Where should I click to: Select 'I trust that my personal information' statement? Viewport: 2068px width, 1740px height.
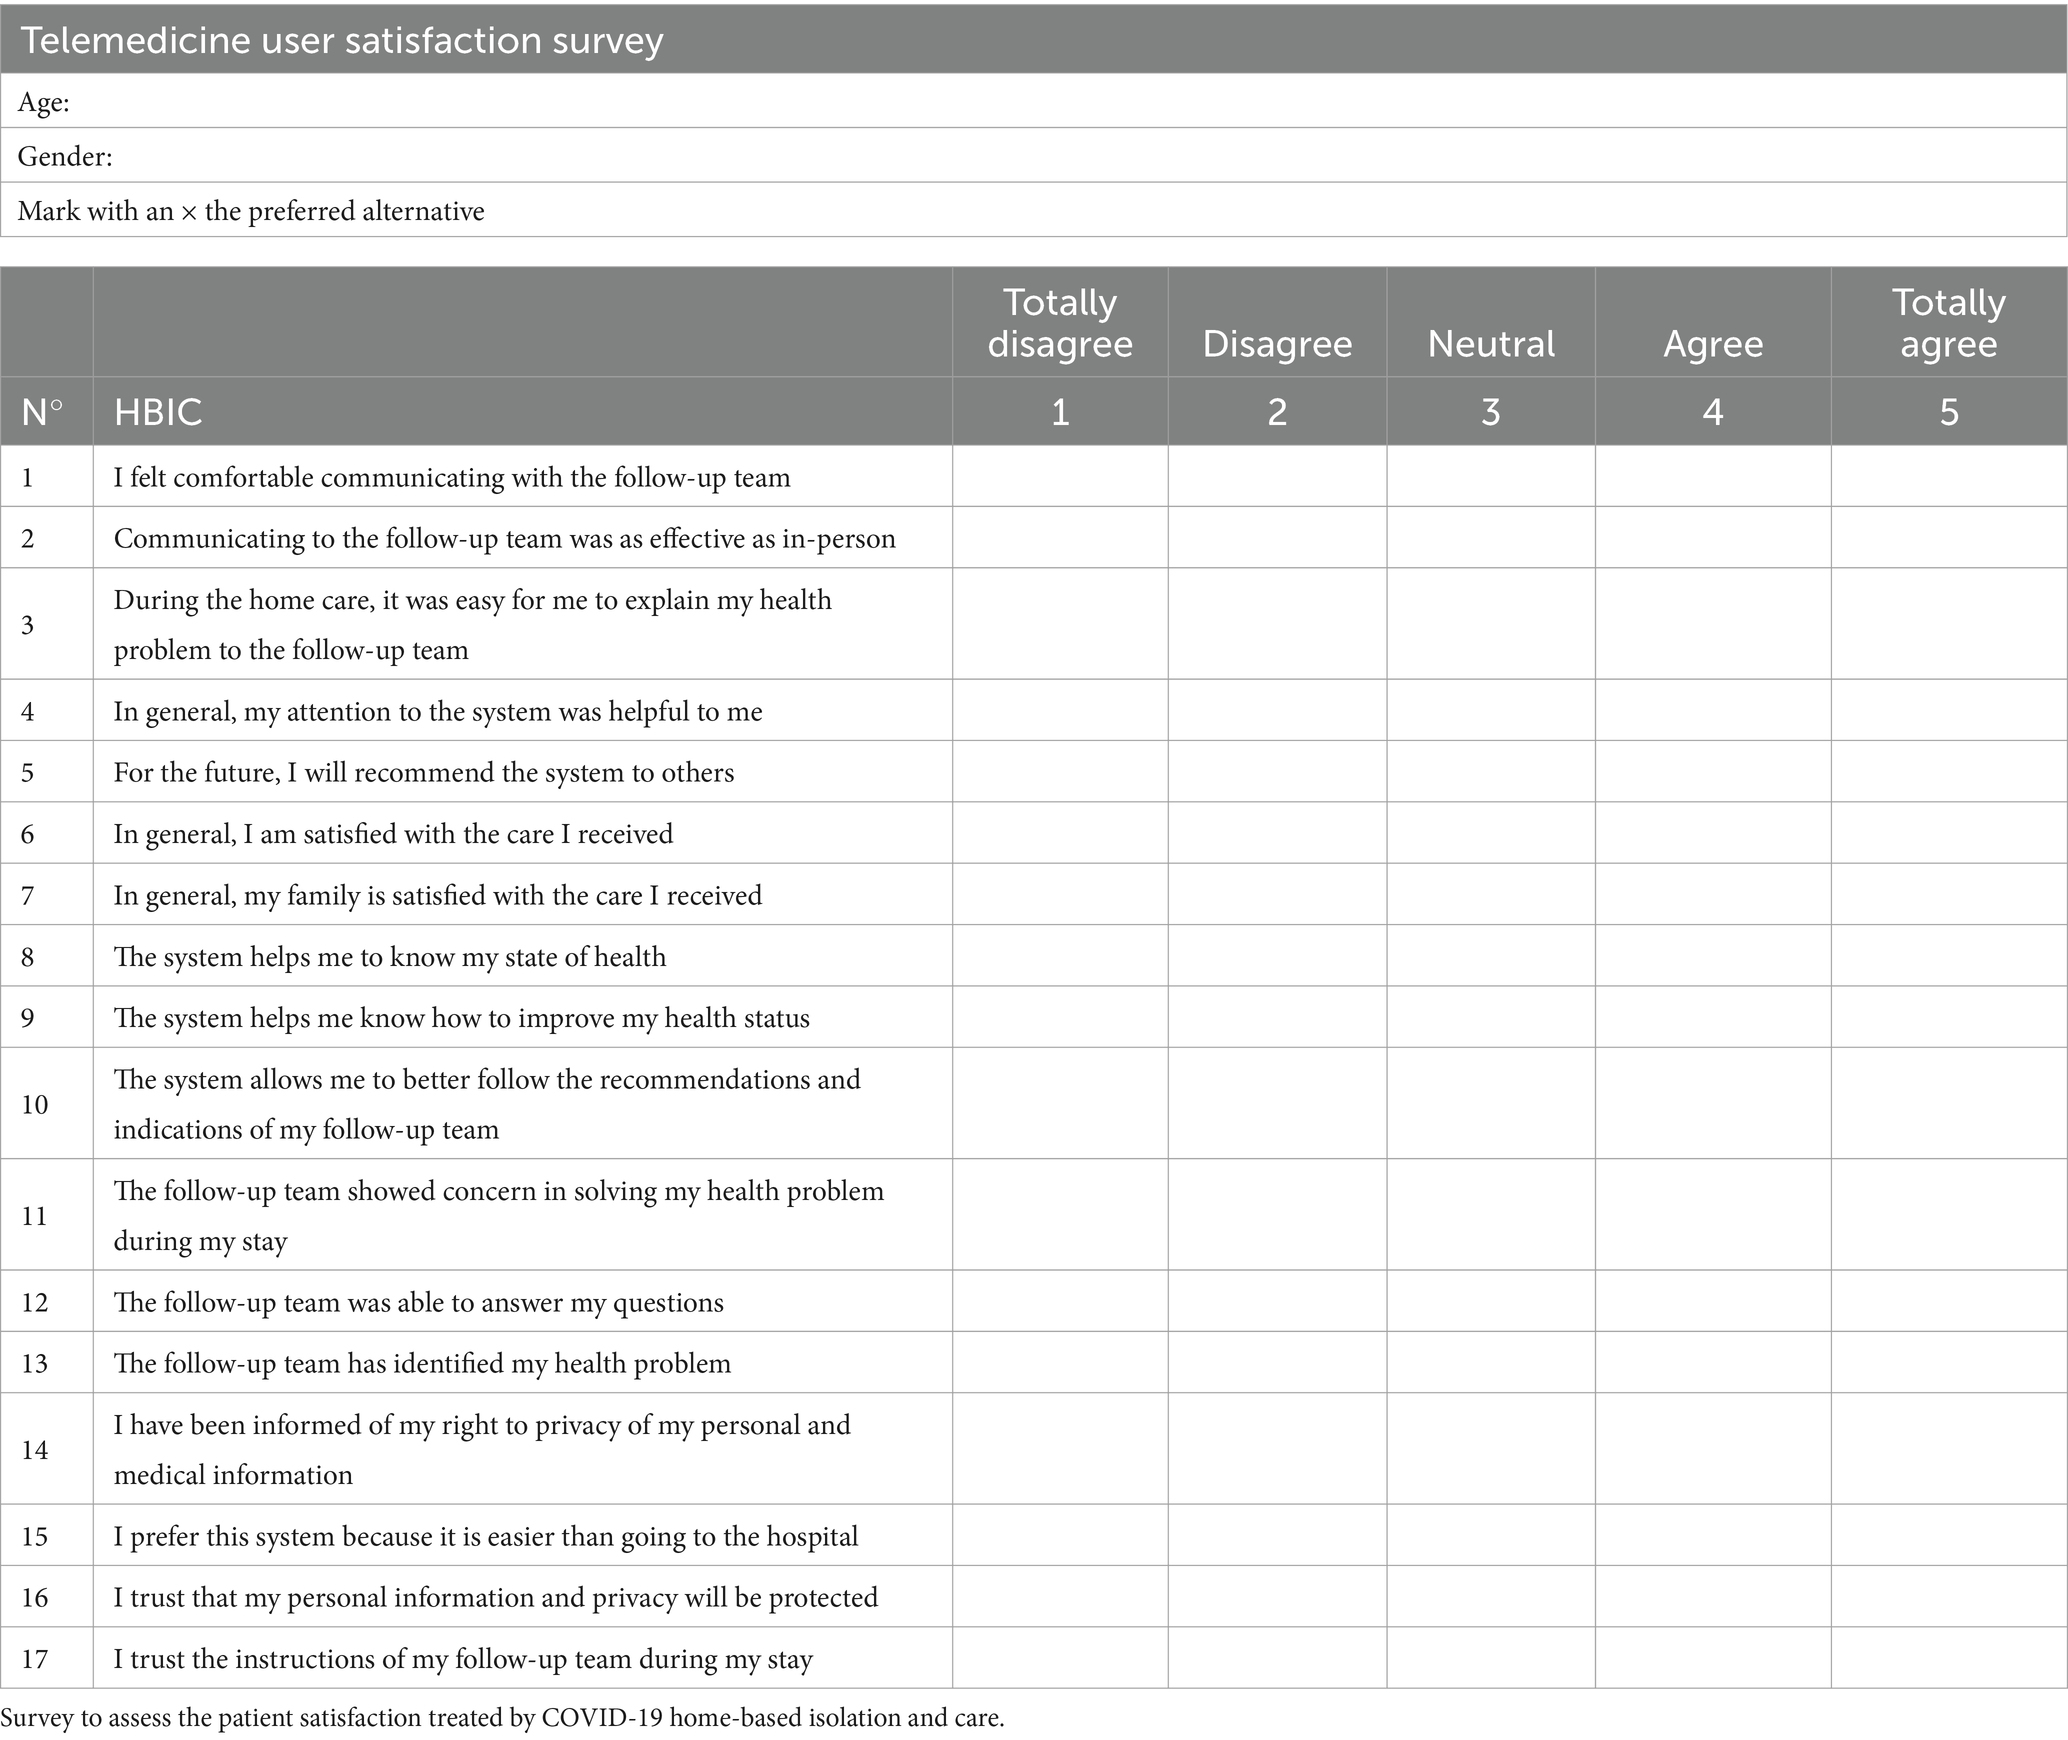[496, 1597]
